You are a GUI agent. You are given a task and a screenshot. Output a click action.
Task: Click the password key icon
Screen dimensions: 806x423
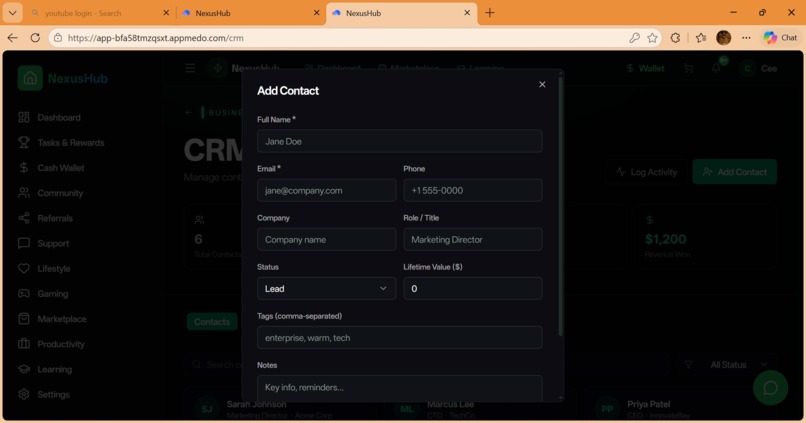[x=634, y=38]
